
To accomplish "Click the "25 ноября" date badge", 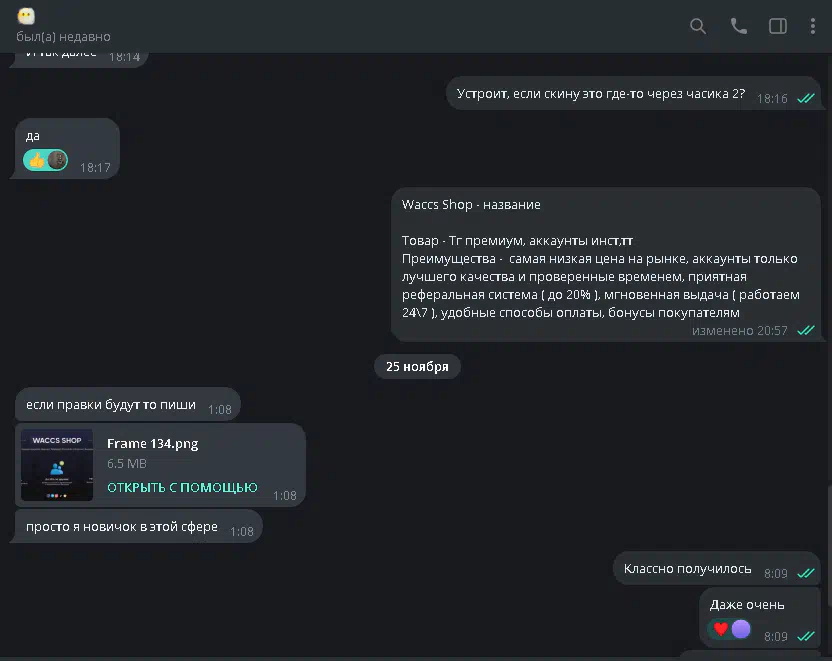I will click(417, 366).
